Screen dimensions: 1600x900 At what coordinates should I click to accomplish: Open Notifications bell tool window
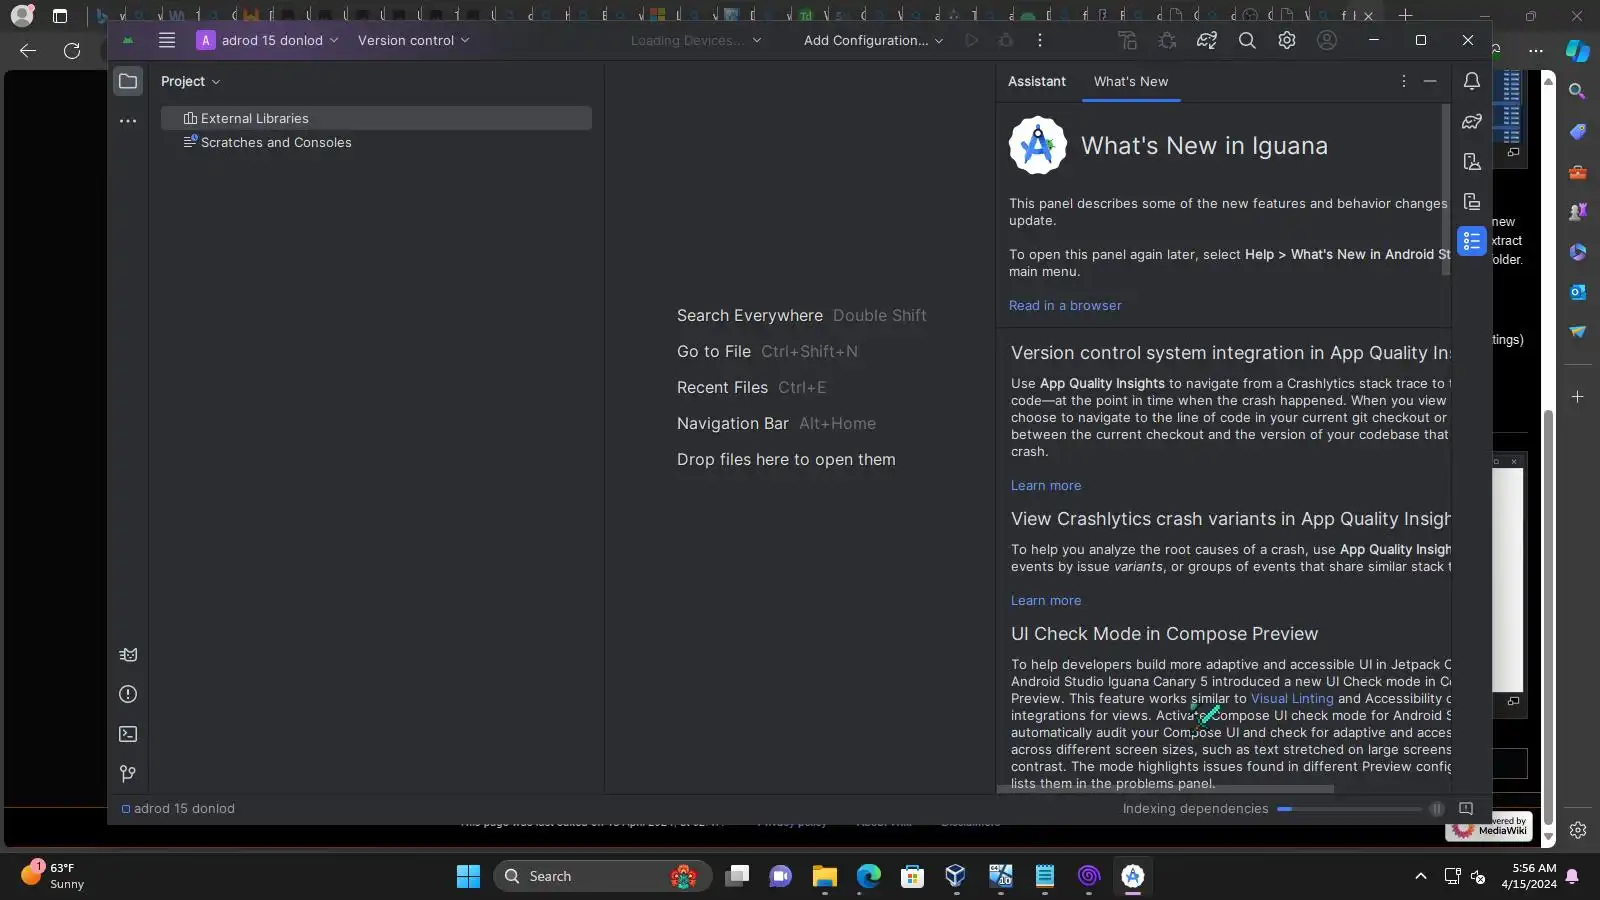coord(1472,81)
